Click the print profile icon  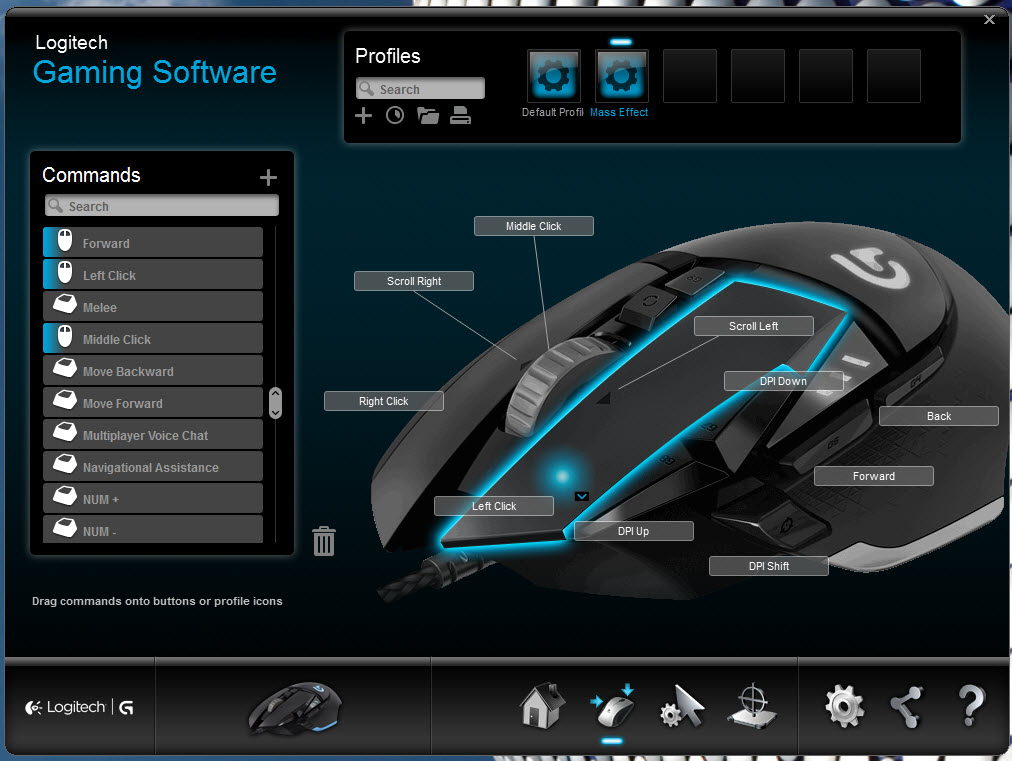pyautogui.click(x=460, y=116)
